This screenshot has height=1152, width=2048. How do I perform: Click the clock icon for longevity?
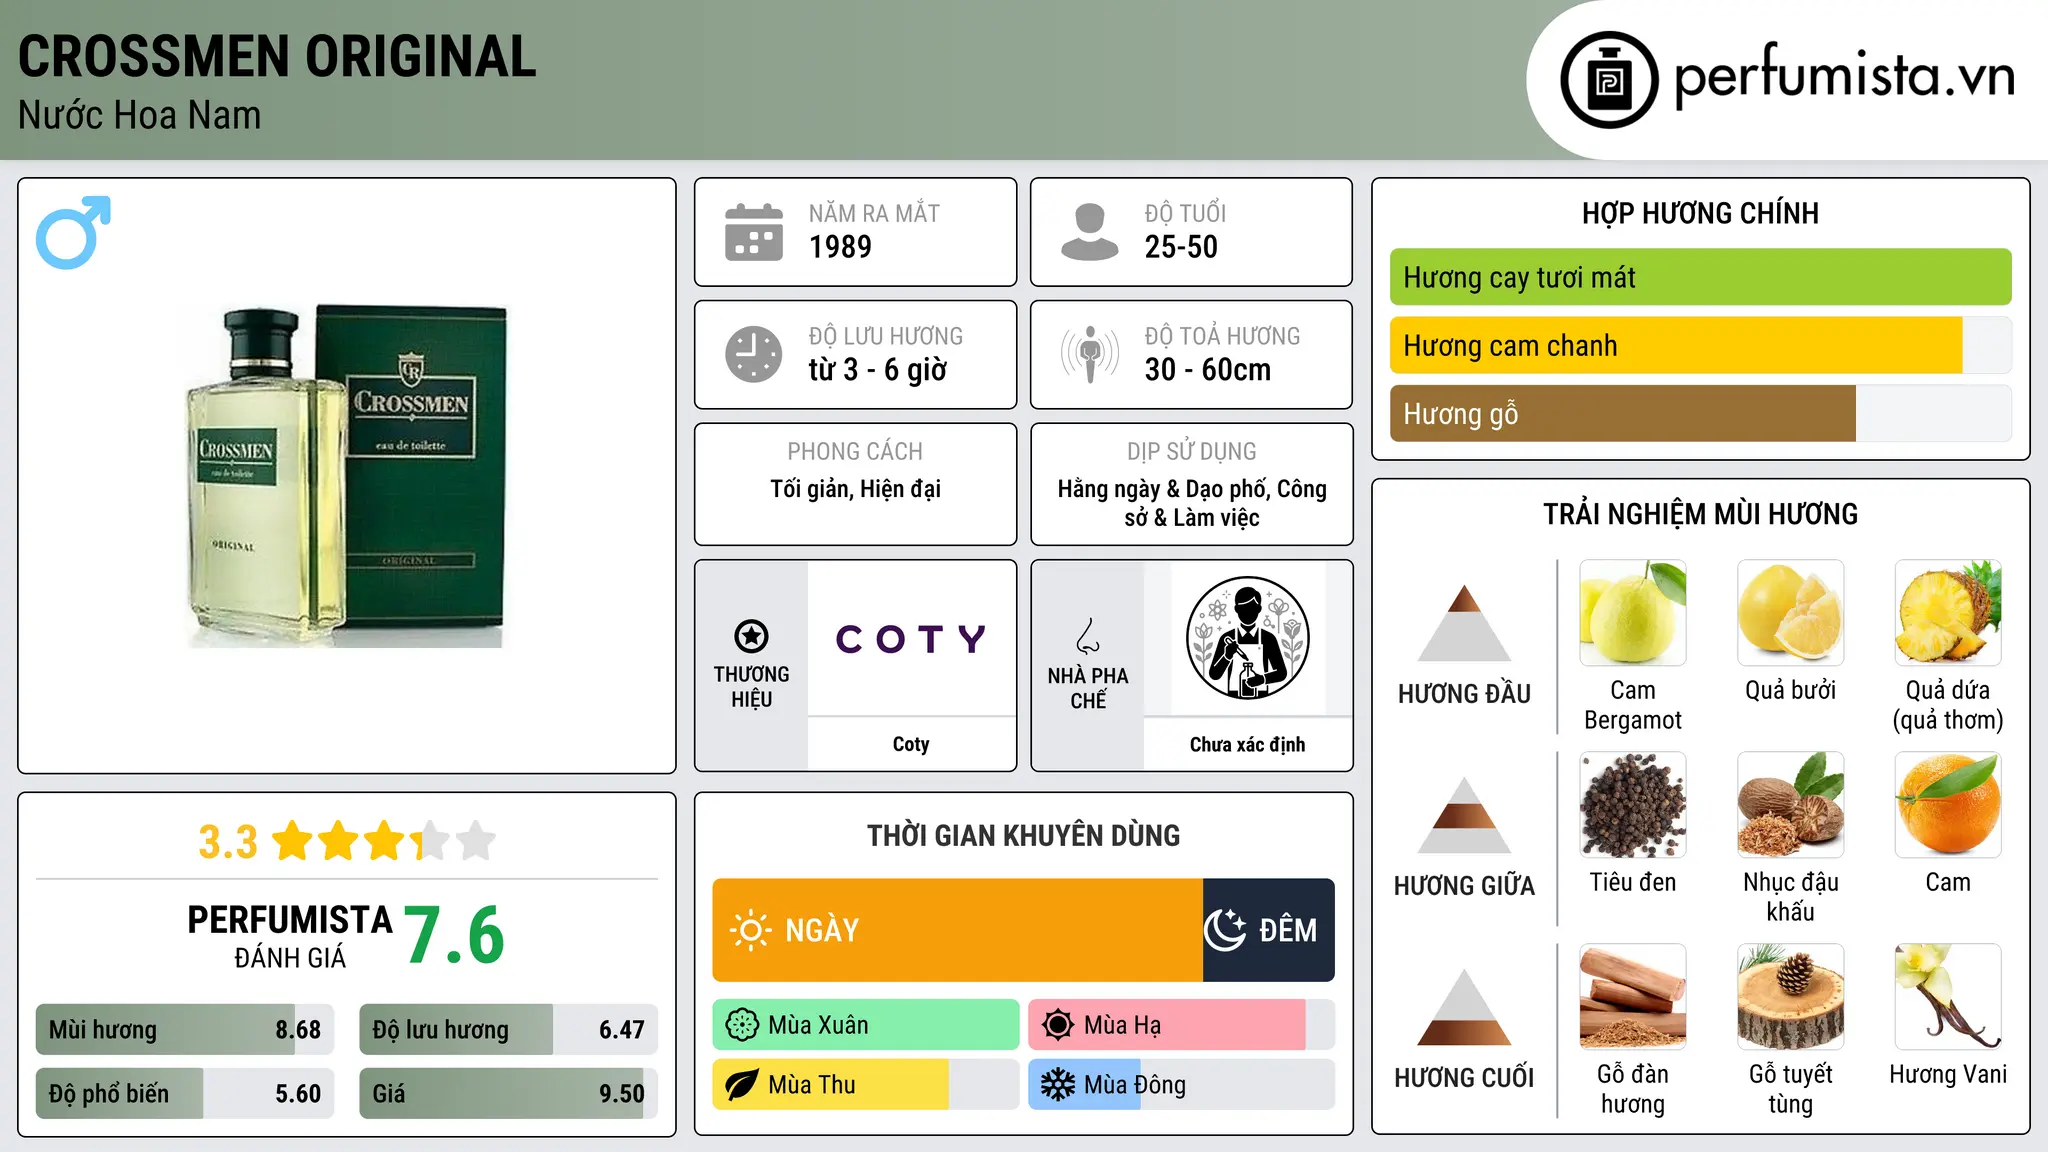(x=754, y=354)
